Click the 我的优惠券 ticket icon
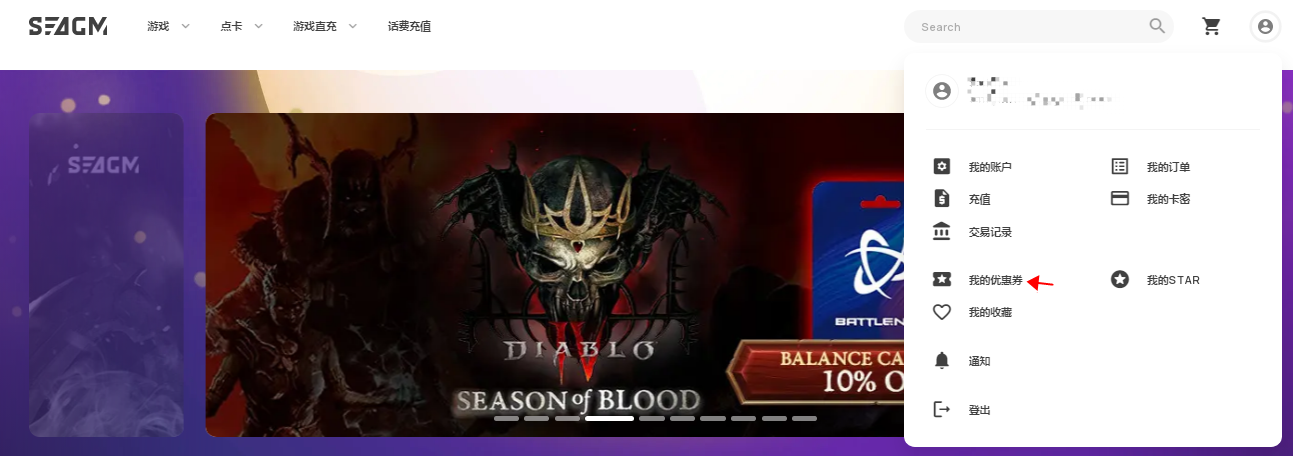1293x456 pixels. 941,280
